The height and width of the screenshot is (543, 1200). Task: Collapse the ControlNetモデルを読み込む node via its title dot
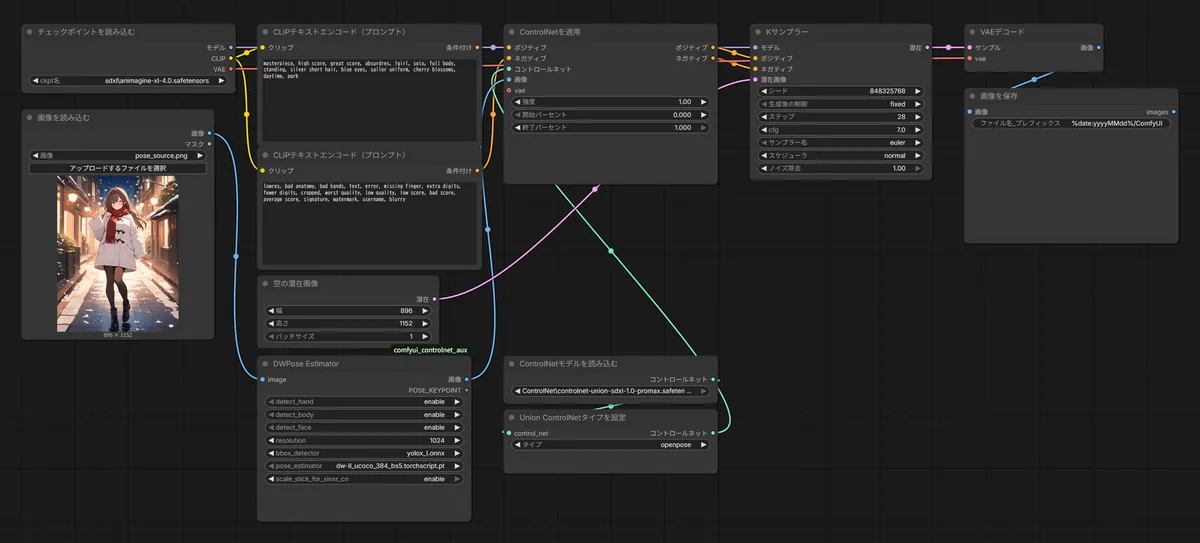point(513,363)
